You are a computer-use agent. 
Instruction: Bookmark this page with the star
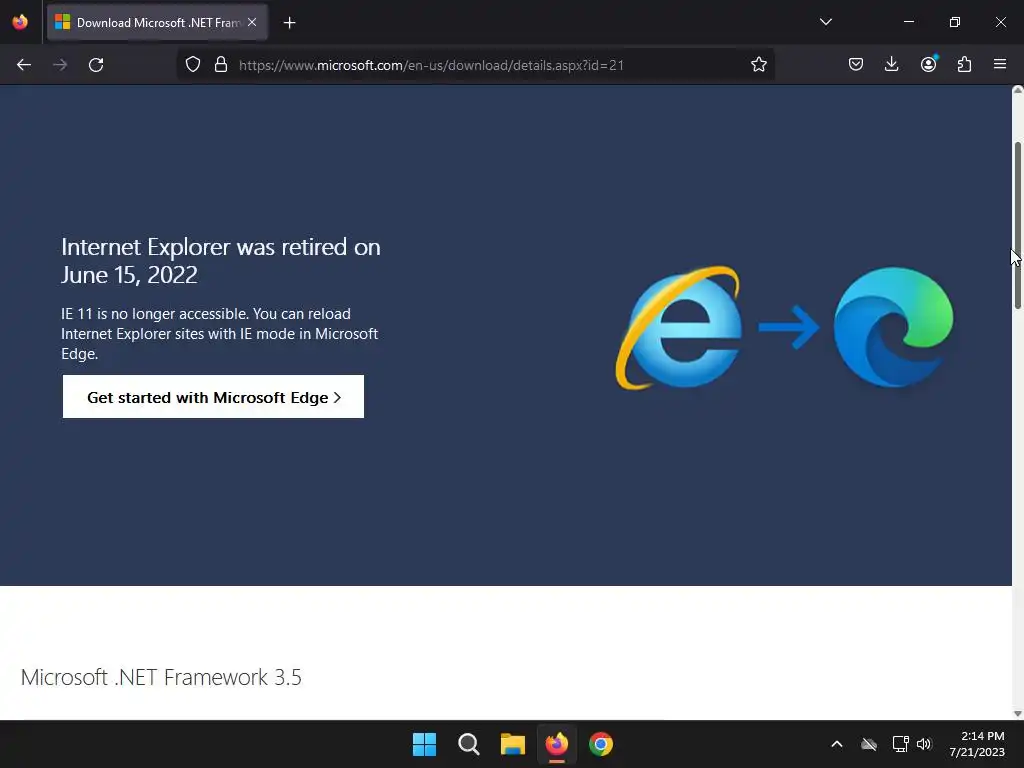(758, 65)
